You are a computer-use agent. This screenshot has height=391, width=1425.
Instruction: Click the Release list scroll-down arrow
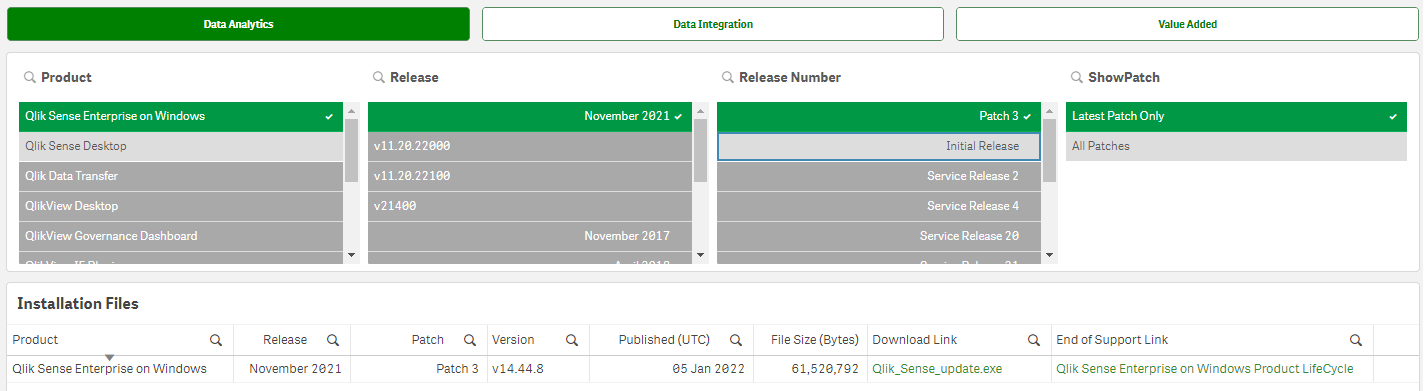pos(700,255)
